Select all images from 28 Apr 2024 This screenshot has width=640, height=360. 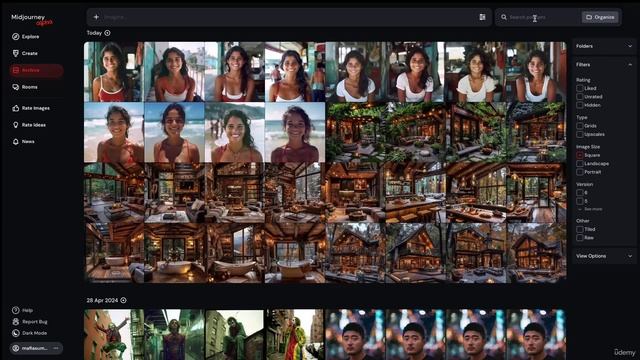click(x=123, y=300)
